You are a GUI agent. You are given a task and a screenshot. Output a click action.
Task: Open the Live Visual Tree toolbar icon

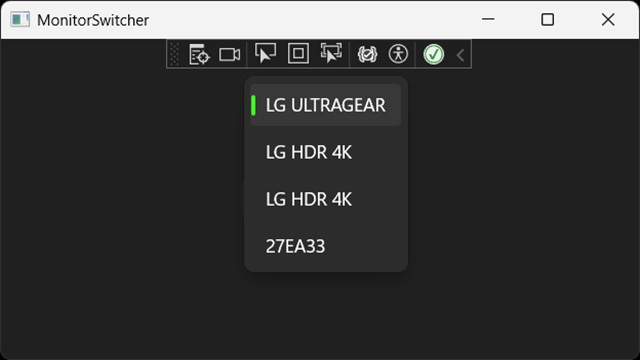[x=199, y=54]
